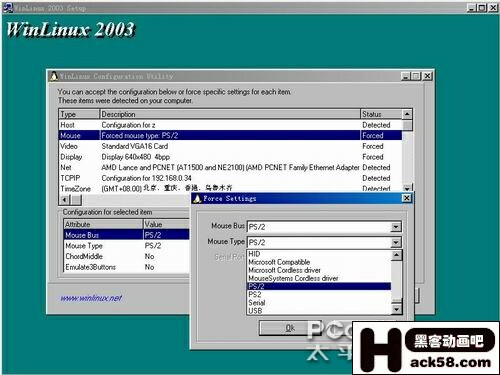The image size is (500, 375).
Task: Select the TCPIP configuration row
Action: [230, 178]
